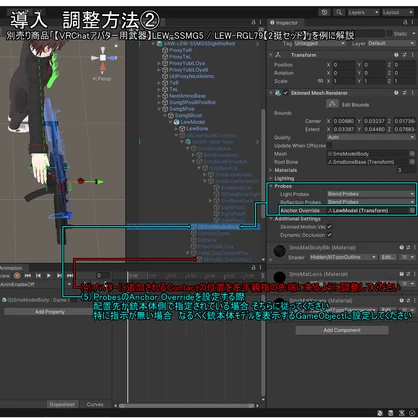Click the Add Property button
Image resolution: width=418 pixels, height=418 pixels.
point(50,312)
